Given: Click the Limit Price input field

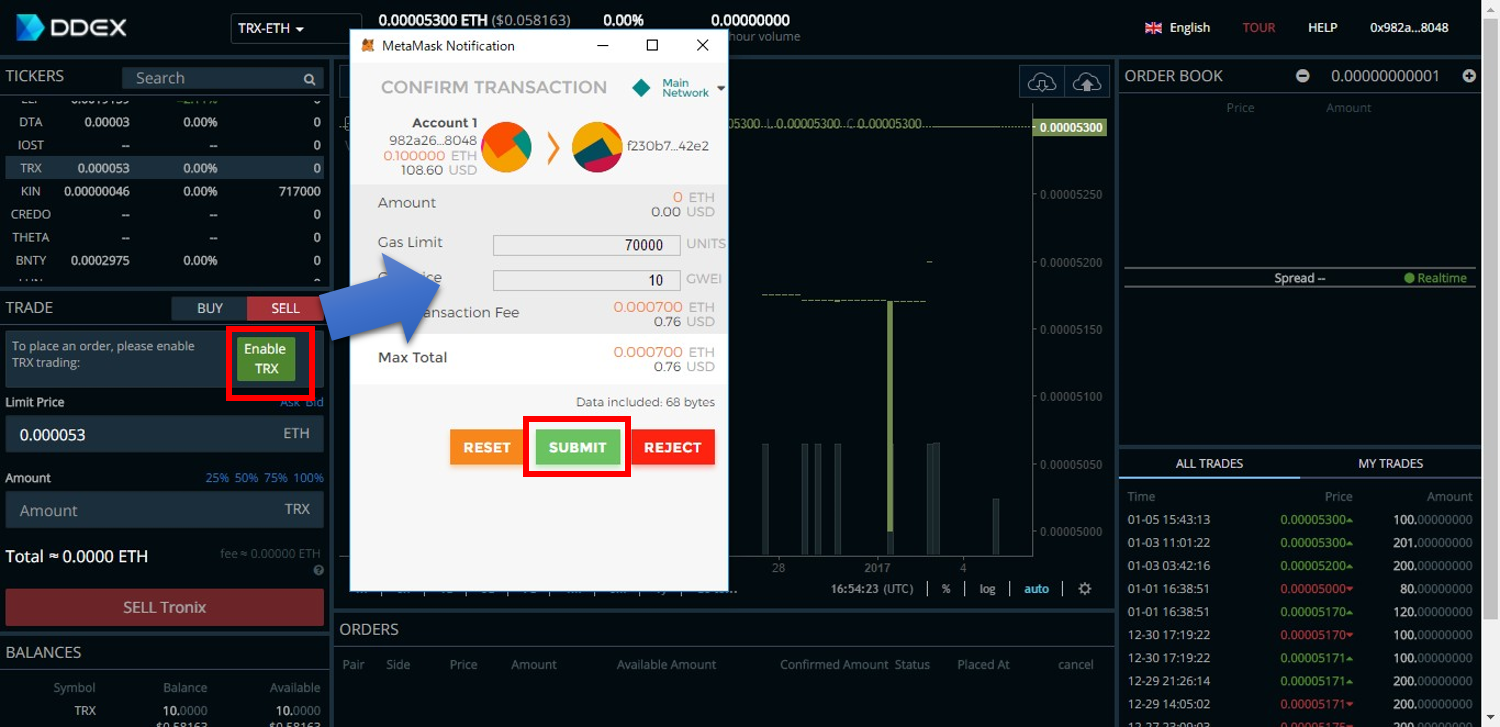Looking at the screenshot, I should click(x=164, y=434).
